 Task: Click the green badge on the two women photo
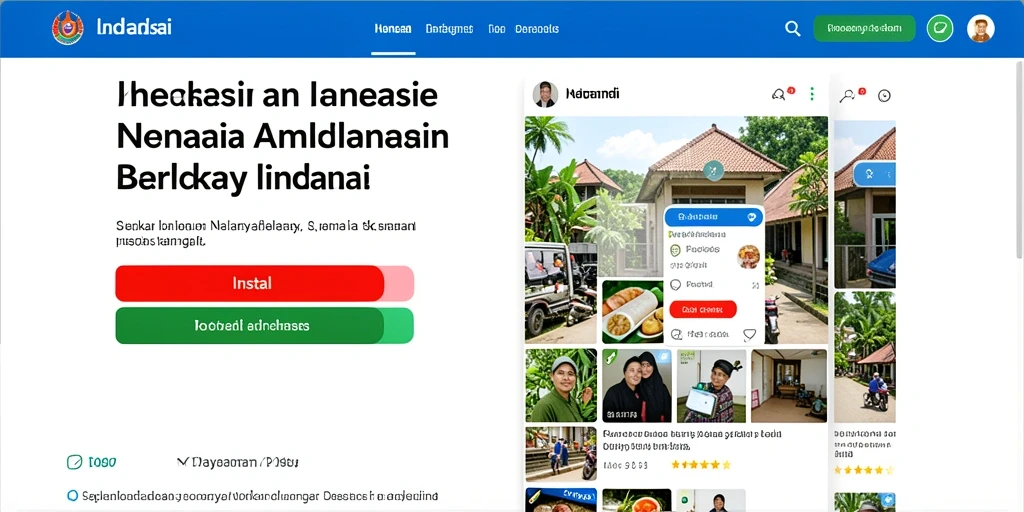pyautogui.click(x=609, y=357)
